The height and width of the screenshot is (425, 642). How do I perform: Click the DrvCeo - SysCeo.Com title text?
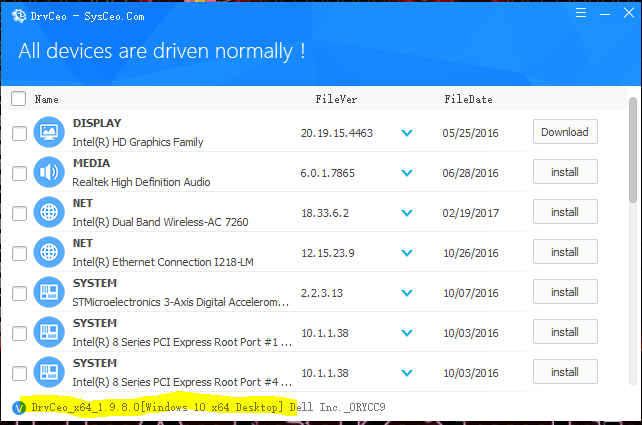pos(88,16)
